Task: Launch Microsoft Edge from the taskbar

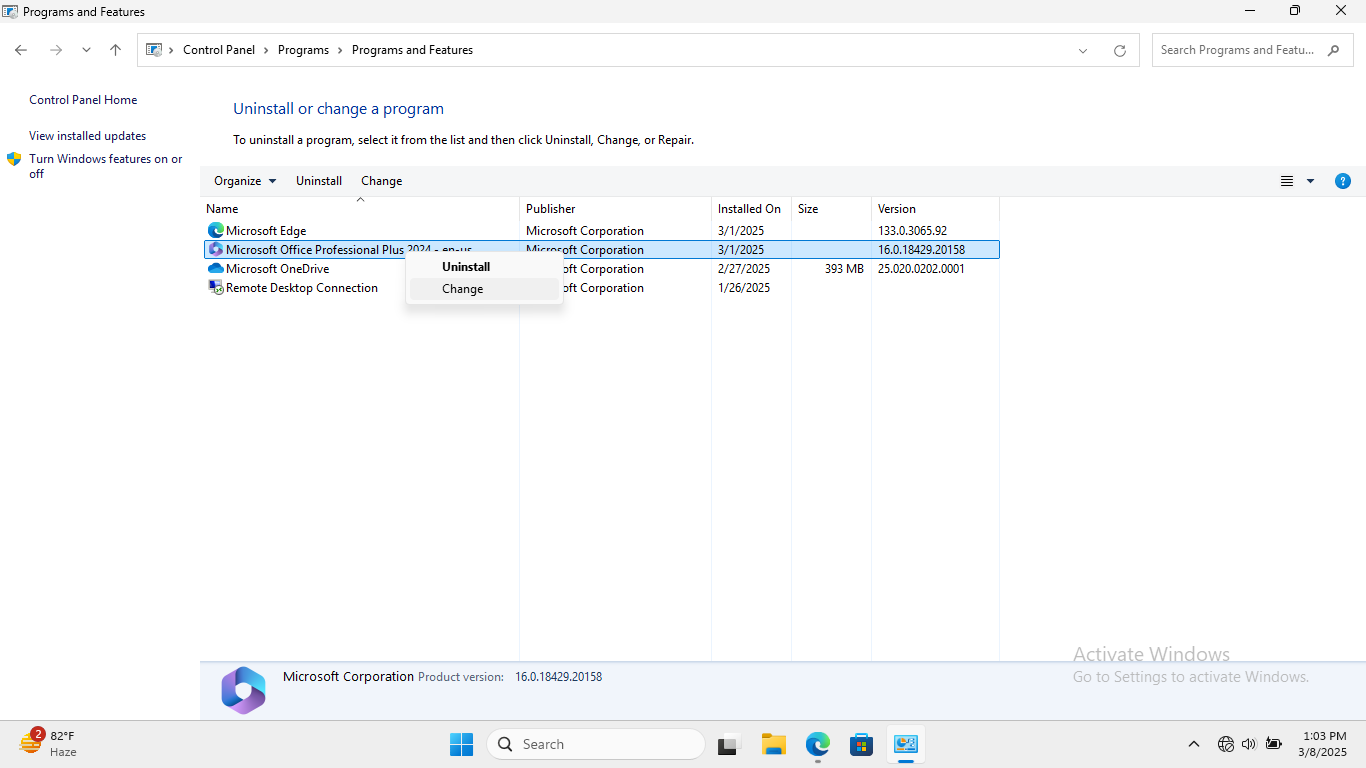Action: 818,744
